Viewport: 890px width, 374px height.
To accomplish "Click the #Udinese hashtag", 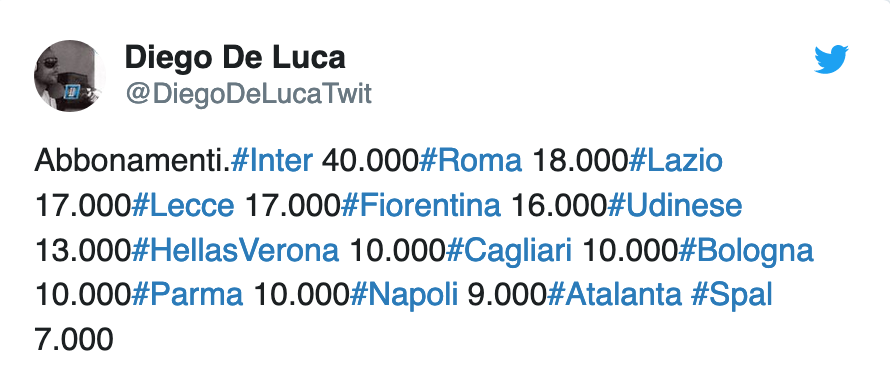I will pyautogui.click(x=674, y=205).
